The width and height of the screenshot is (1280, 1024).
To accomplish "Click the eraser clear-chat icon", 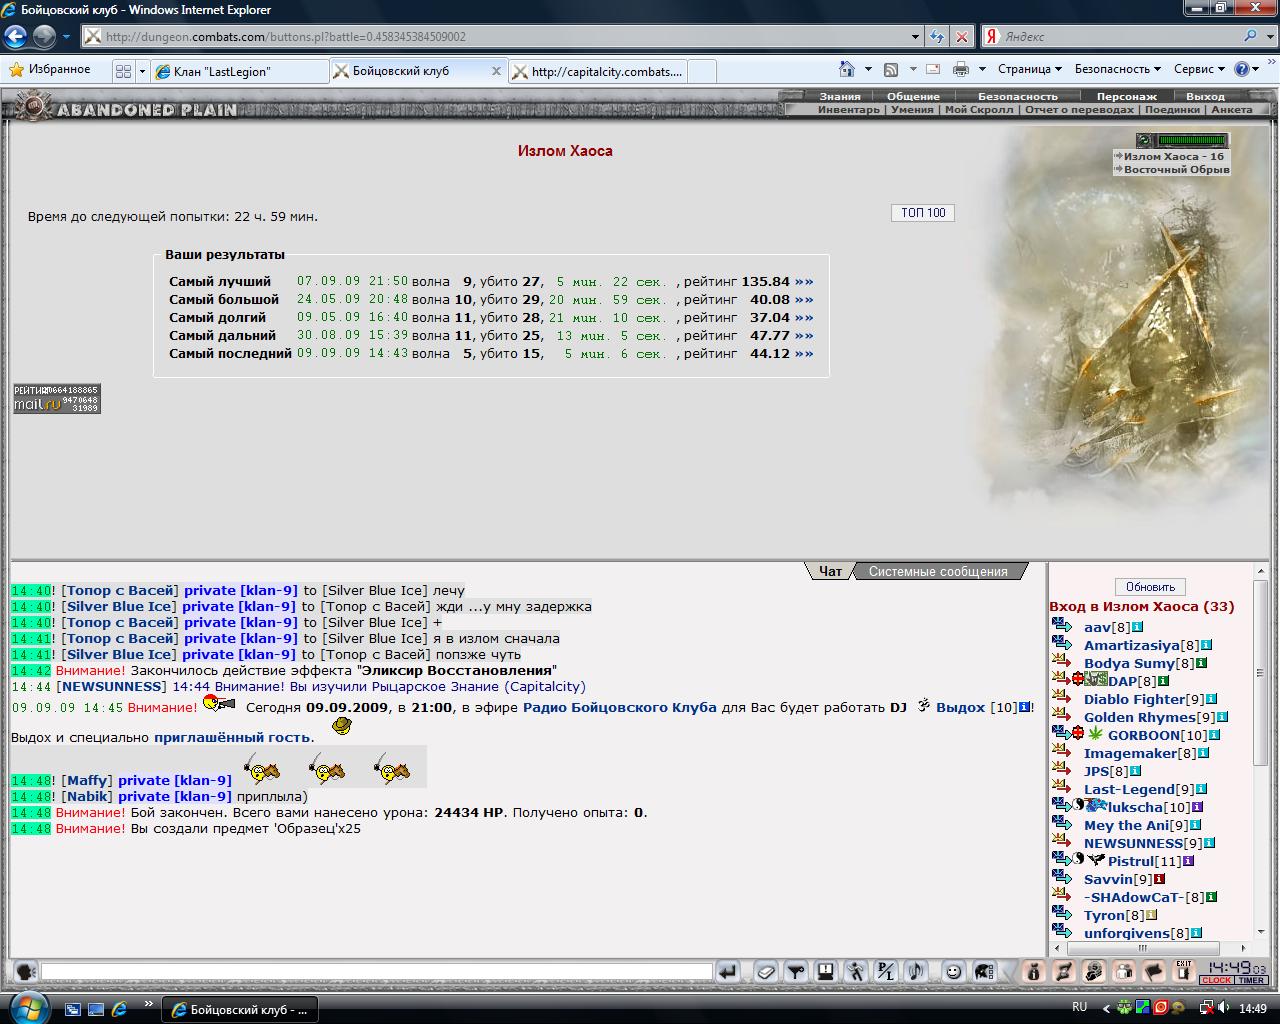I will tap(766, 972).
